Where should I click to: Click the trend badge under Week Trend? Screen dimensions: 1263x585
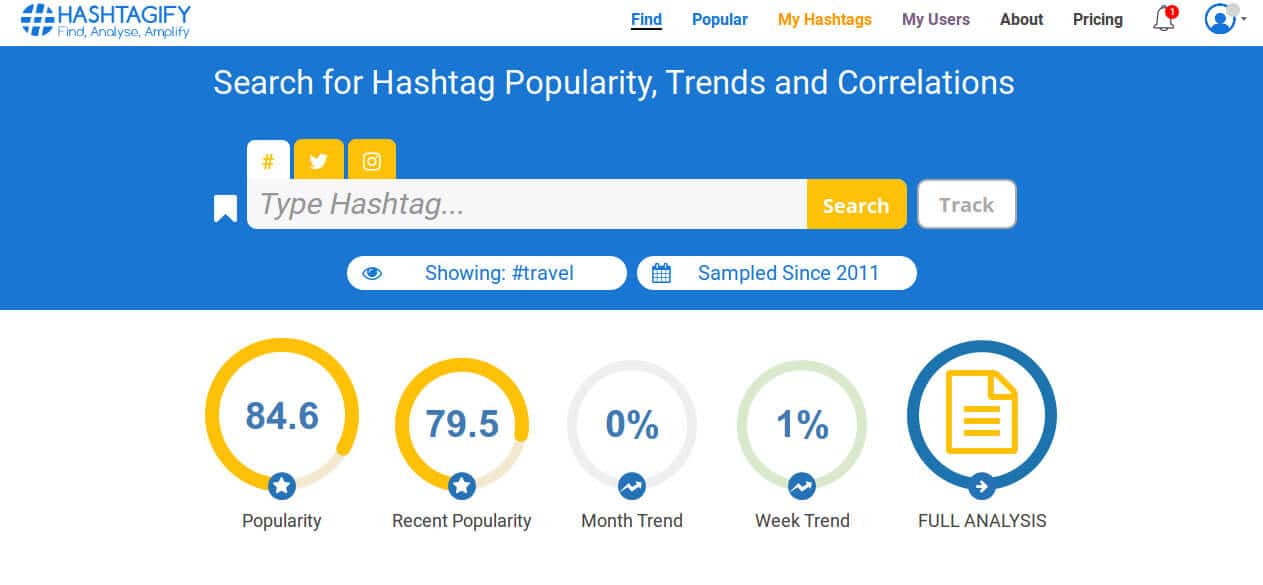tap(802, 486)
